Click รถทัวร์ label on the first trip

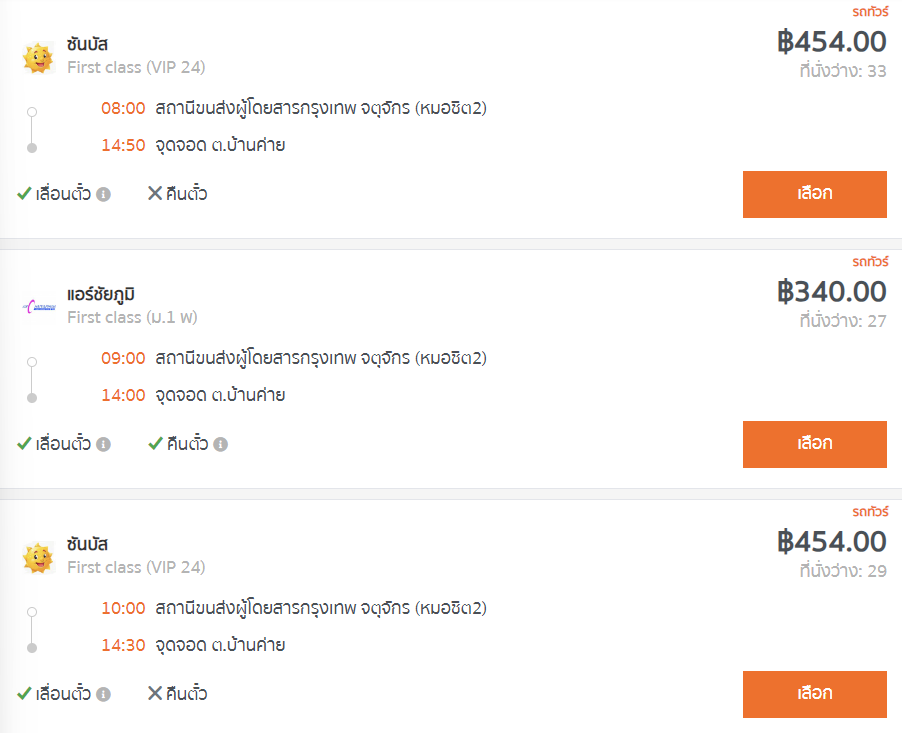(x=870, y=12)
